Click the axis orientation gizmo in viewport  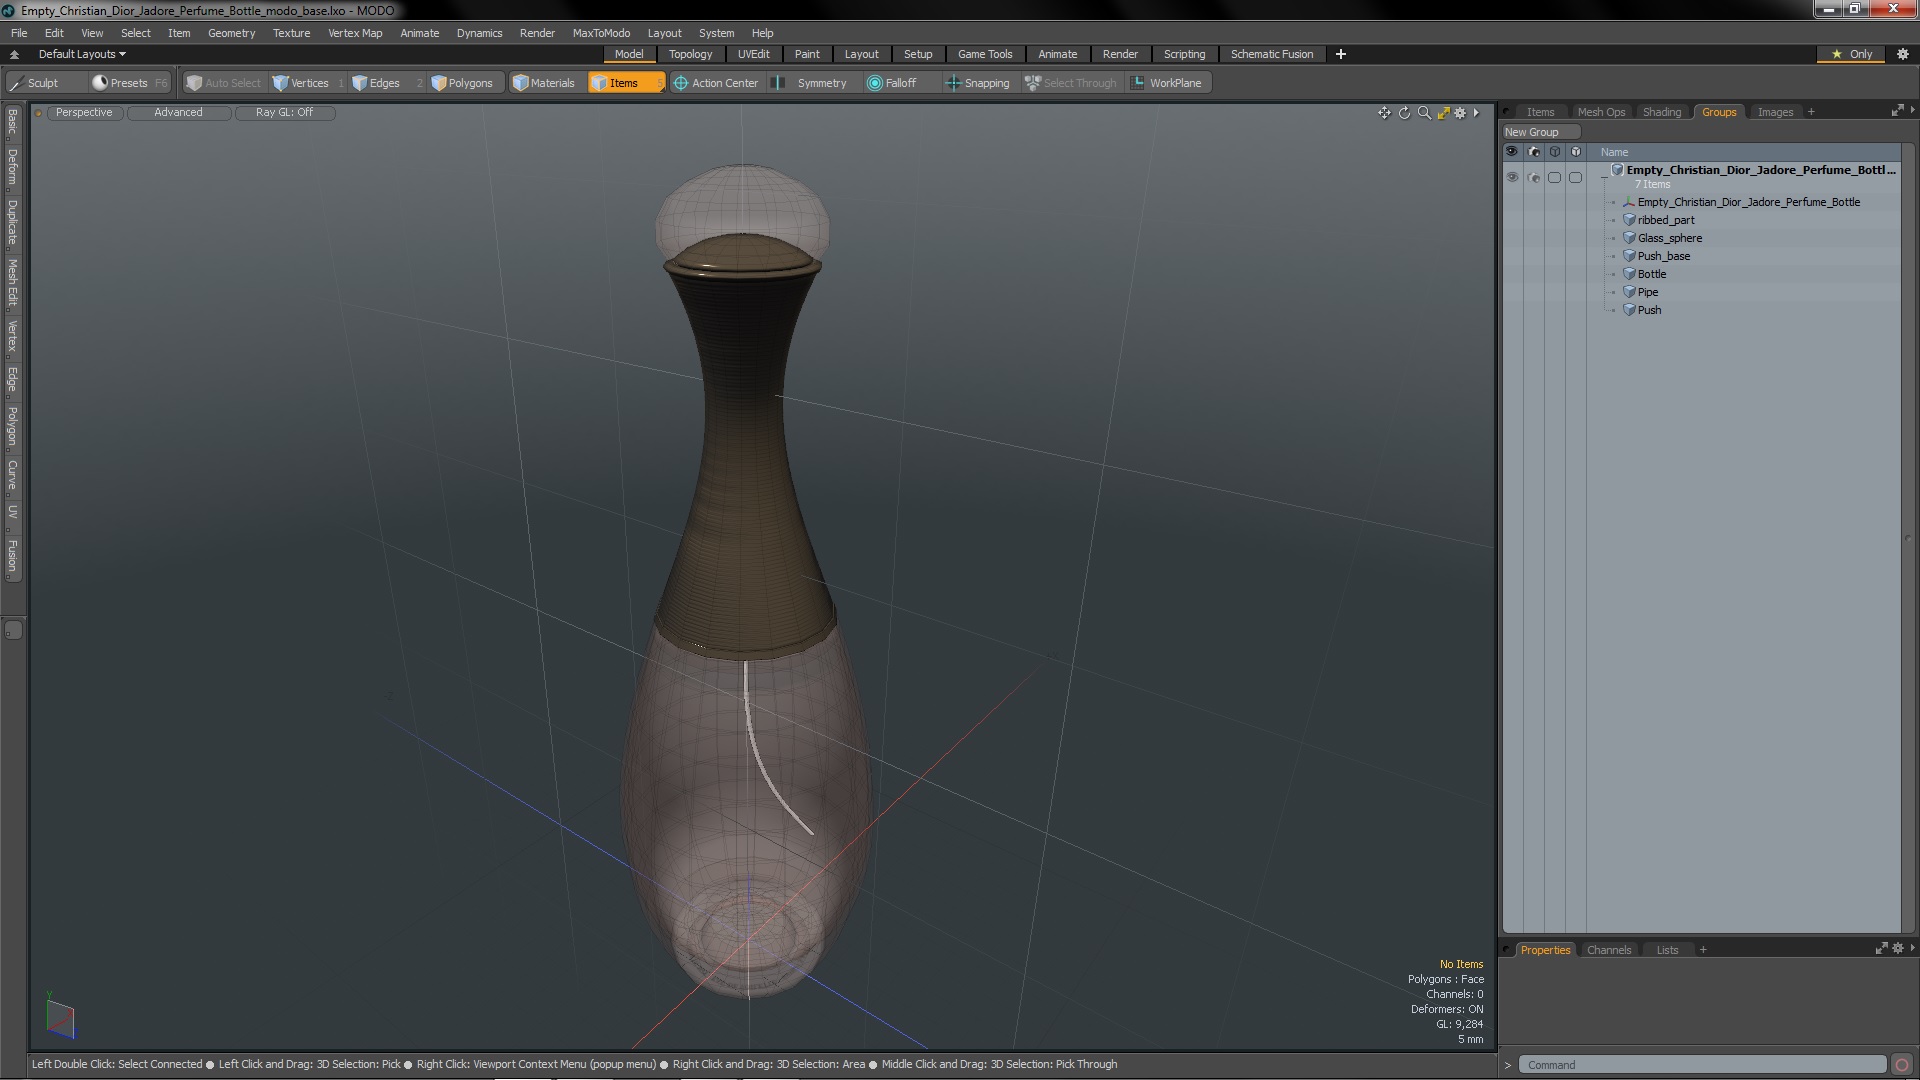coord(60,1018)
